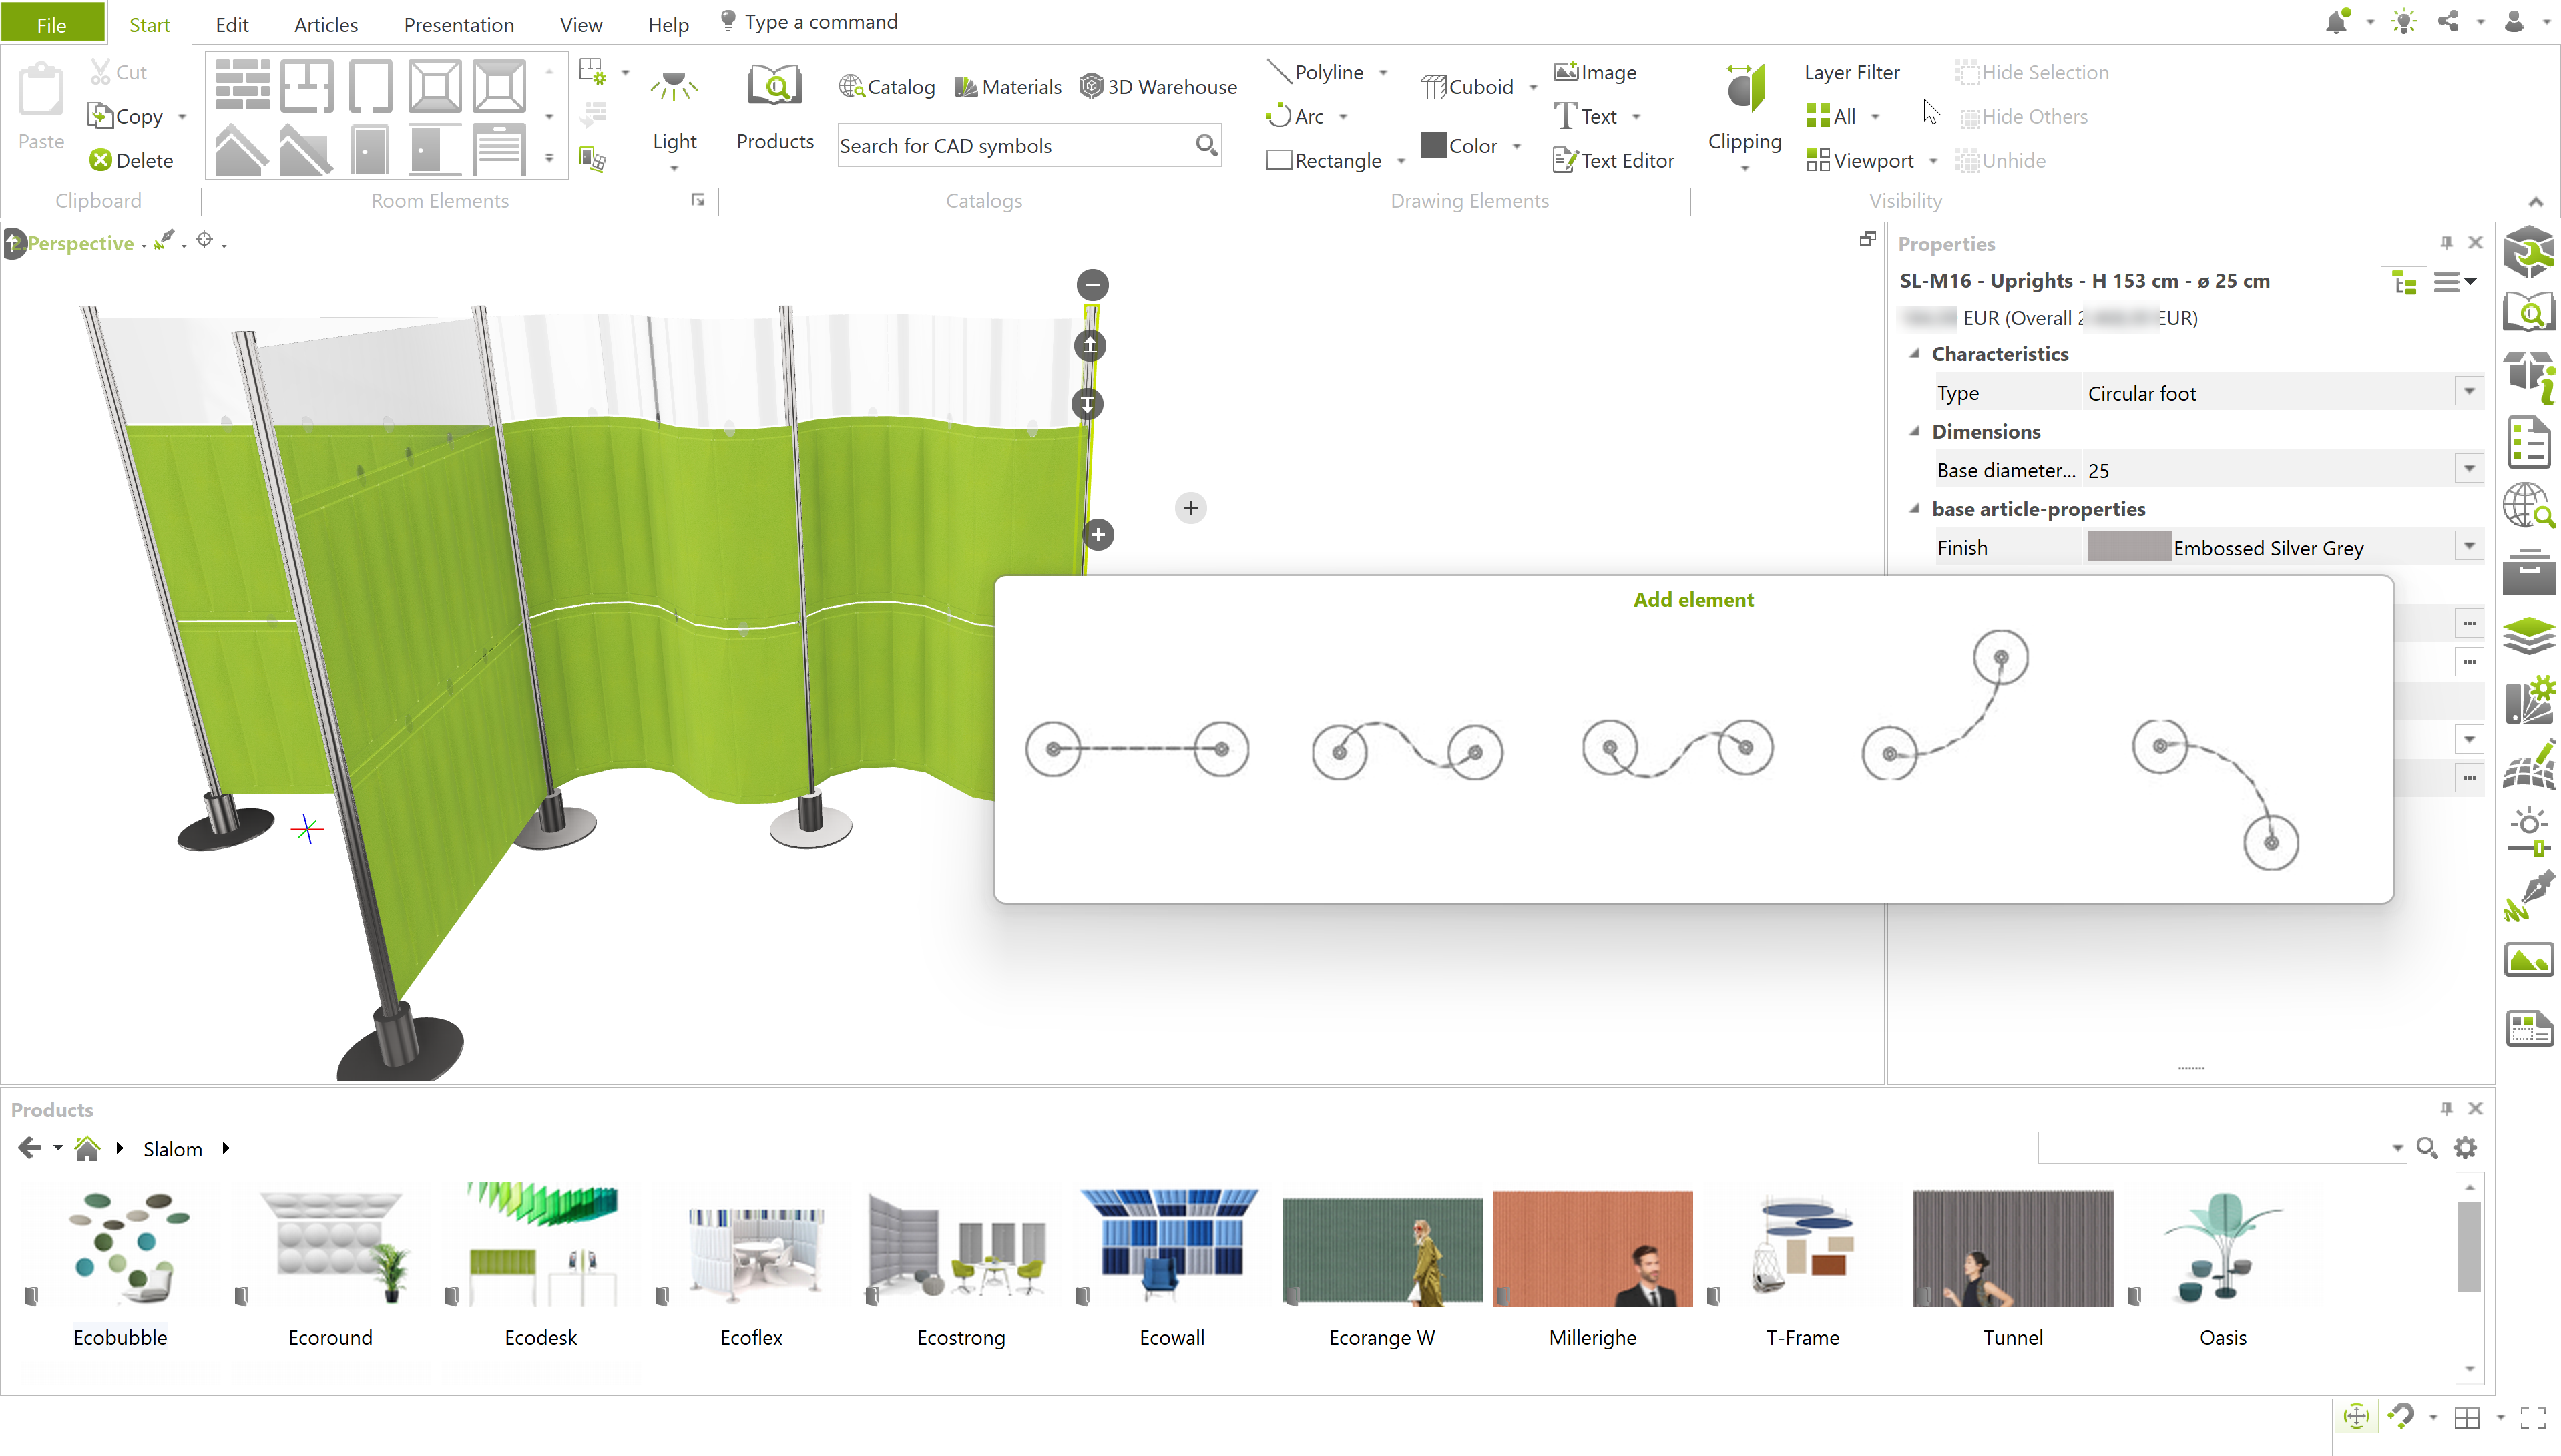Open the Type Circular foot dropdown
The height and width of the screenshot is (1456, 2561).
pos(2469,391)
